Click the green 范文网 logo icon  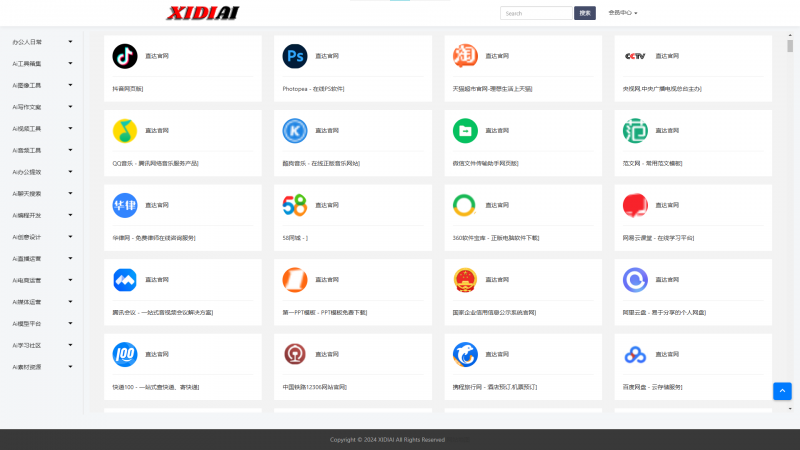635,131
